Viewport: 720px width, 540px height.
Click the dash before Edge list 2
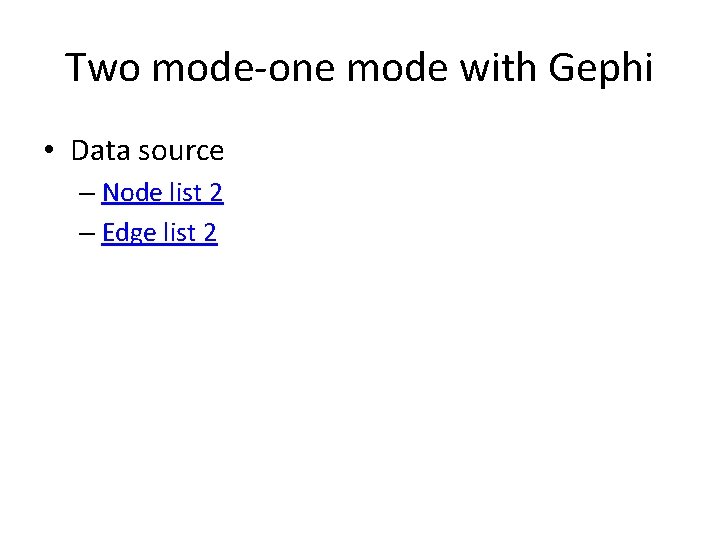click(x=87, y=234)
